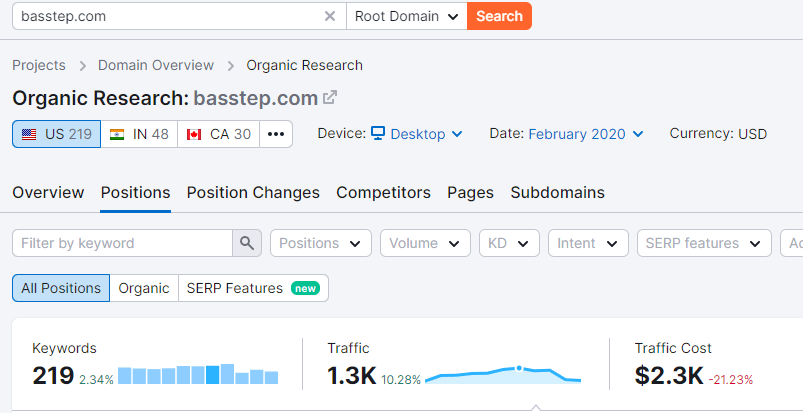Screen dimensions: 803x413
Task: Click the US flag icon
Action: pos(29,134)
